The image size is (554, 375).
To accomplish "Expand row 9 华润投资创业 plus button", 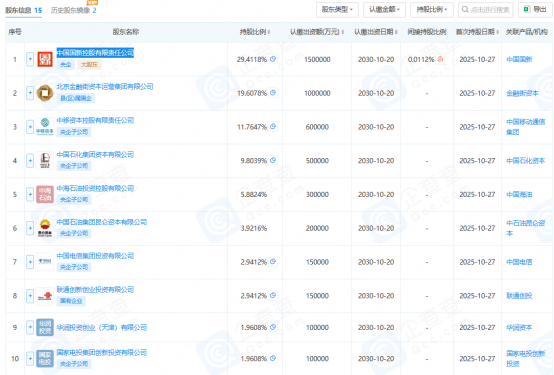I will click(30, 327).
